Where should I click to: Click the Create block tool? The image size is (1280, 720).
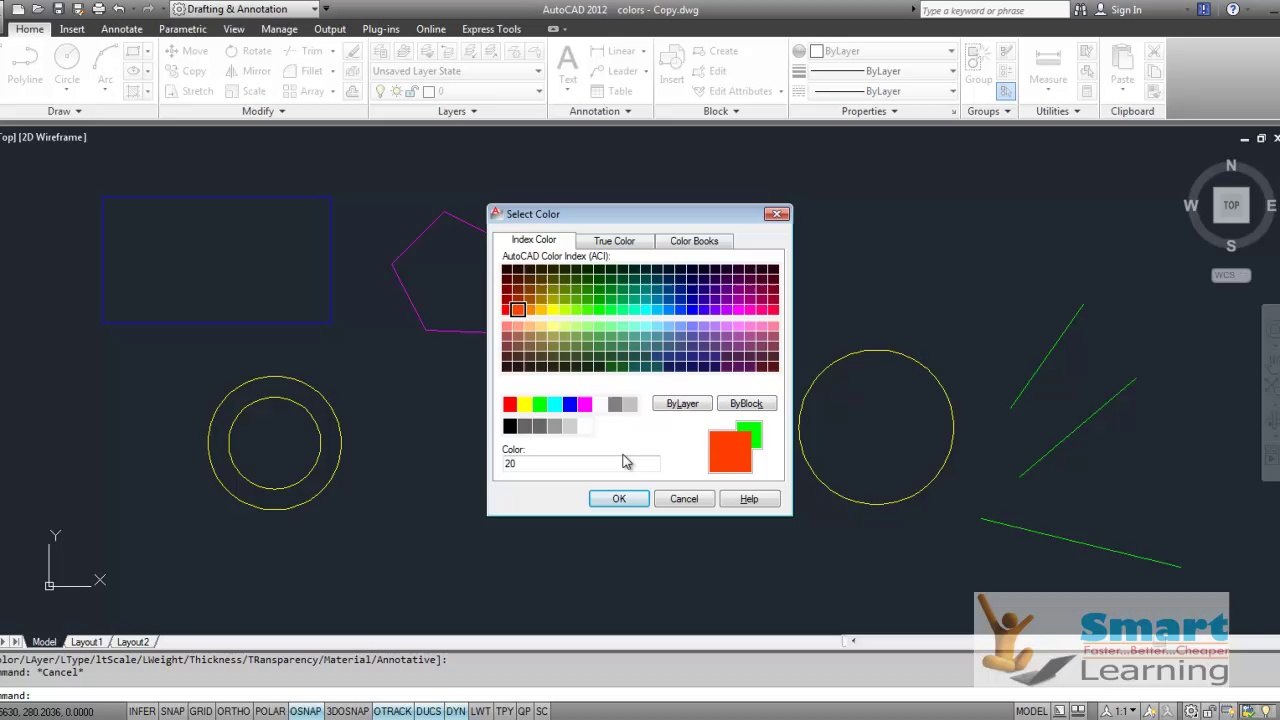(715, 51)
